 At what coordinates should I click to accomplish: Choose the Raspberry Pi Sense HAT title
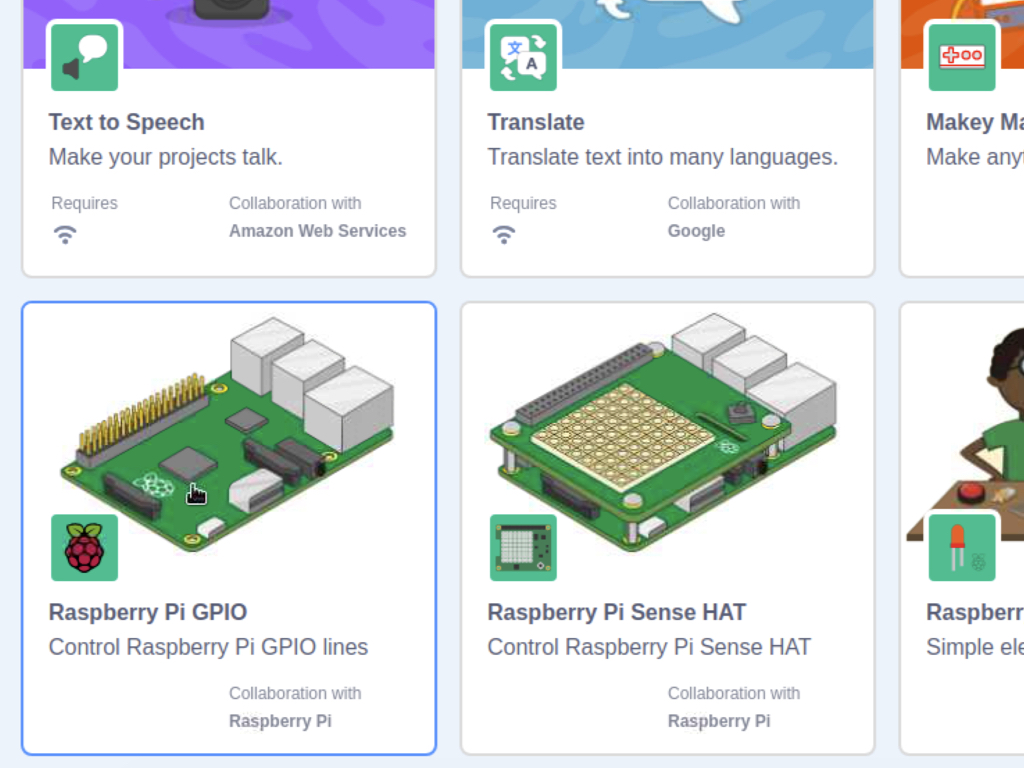(x=616, y=612)
